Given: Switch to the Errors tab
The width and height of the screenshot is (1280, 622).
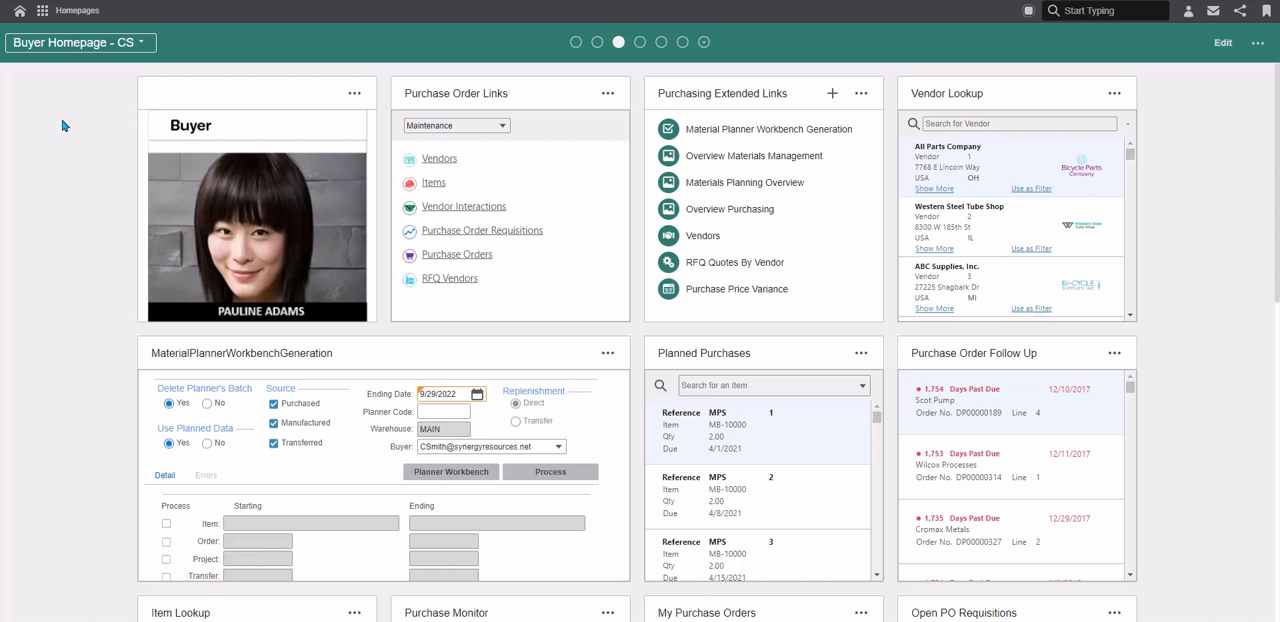Looking at the screenshot, I should pyautogui.click(x=206, y=475).
